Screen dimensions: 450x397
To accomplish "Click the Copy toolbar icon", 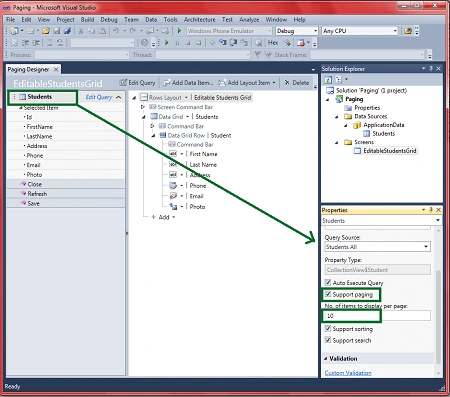I will [x=91, y=31].
